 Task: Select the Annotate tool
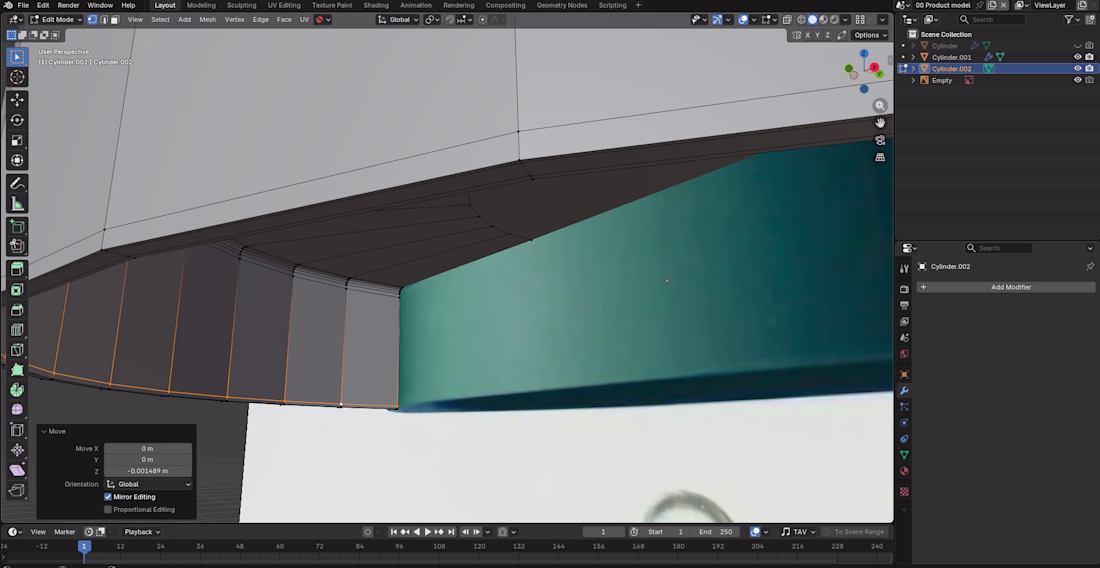17,184
